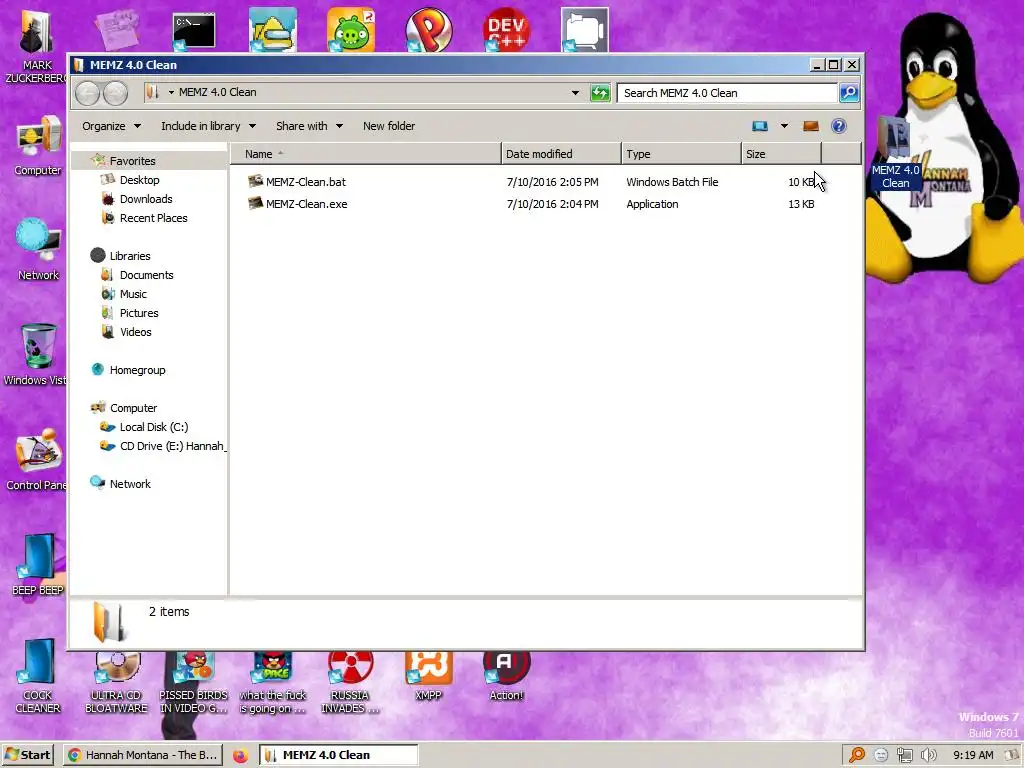Click the breadcrumb arrow before MEMZ 4.0 Clean
The width and height of the screenshot is (1024, 768).
(171, 93)
